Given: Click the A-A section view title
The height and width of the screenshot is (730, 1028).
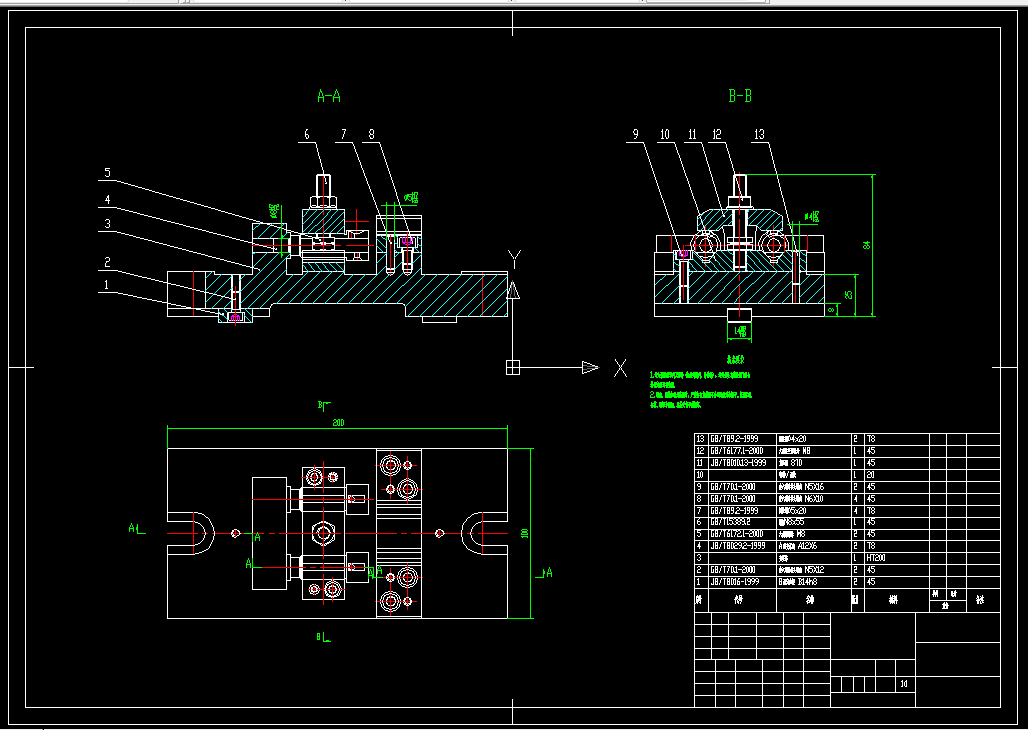Looking at the screenshot, I should pyautogui.click(x=328, y=96).
